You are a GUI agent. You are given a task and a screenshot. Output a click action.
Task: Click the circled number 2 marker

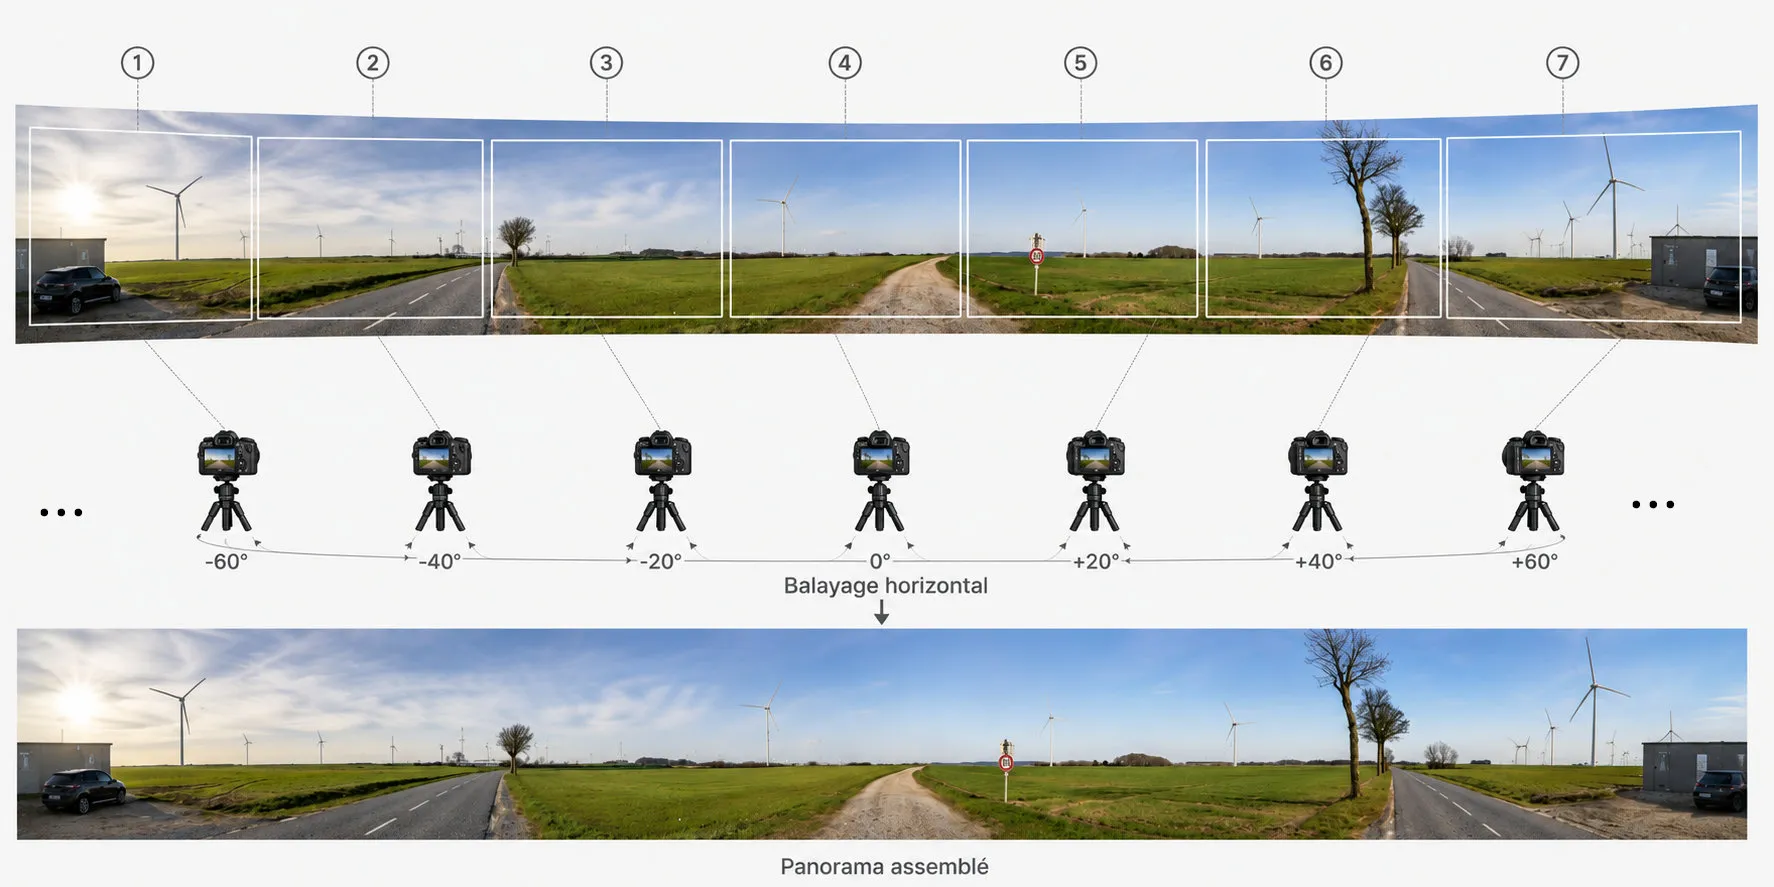pos(373,63)
